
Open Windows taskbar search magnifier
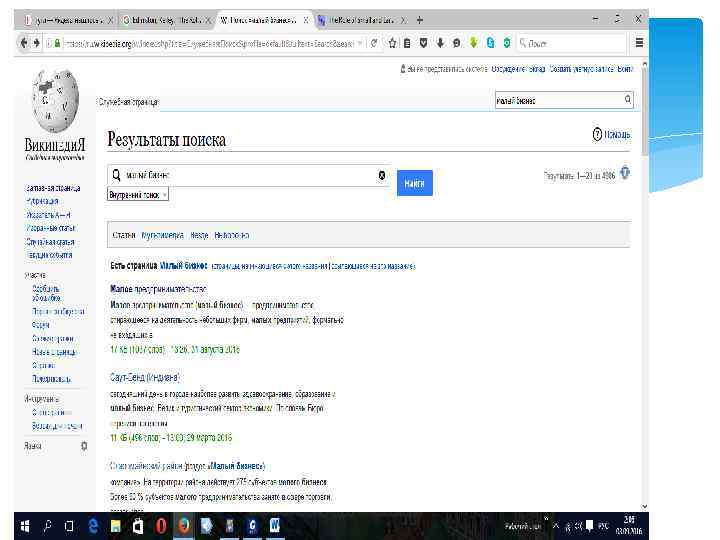tap(47, 526)
